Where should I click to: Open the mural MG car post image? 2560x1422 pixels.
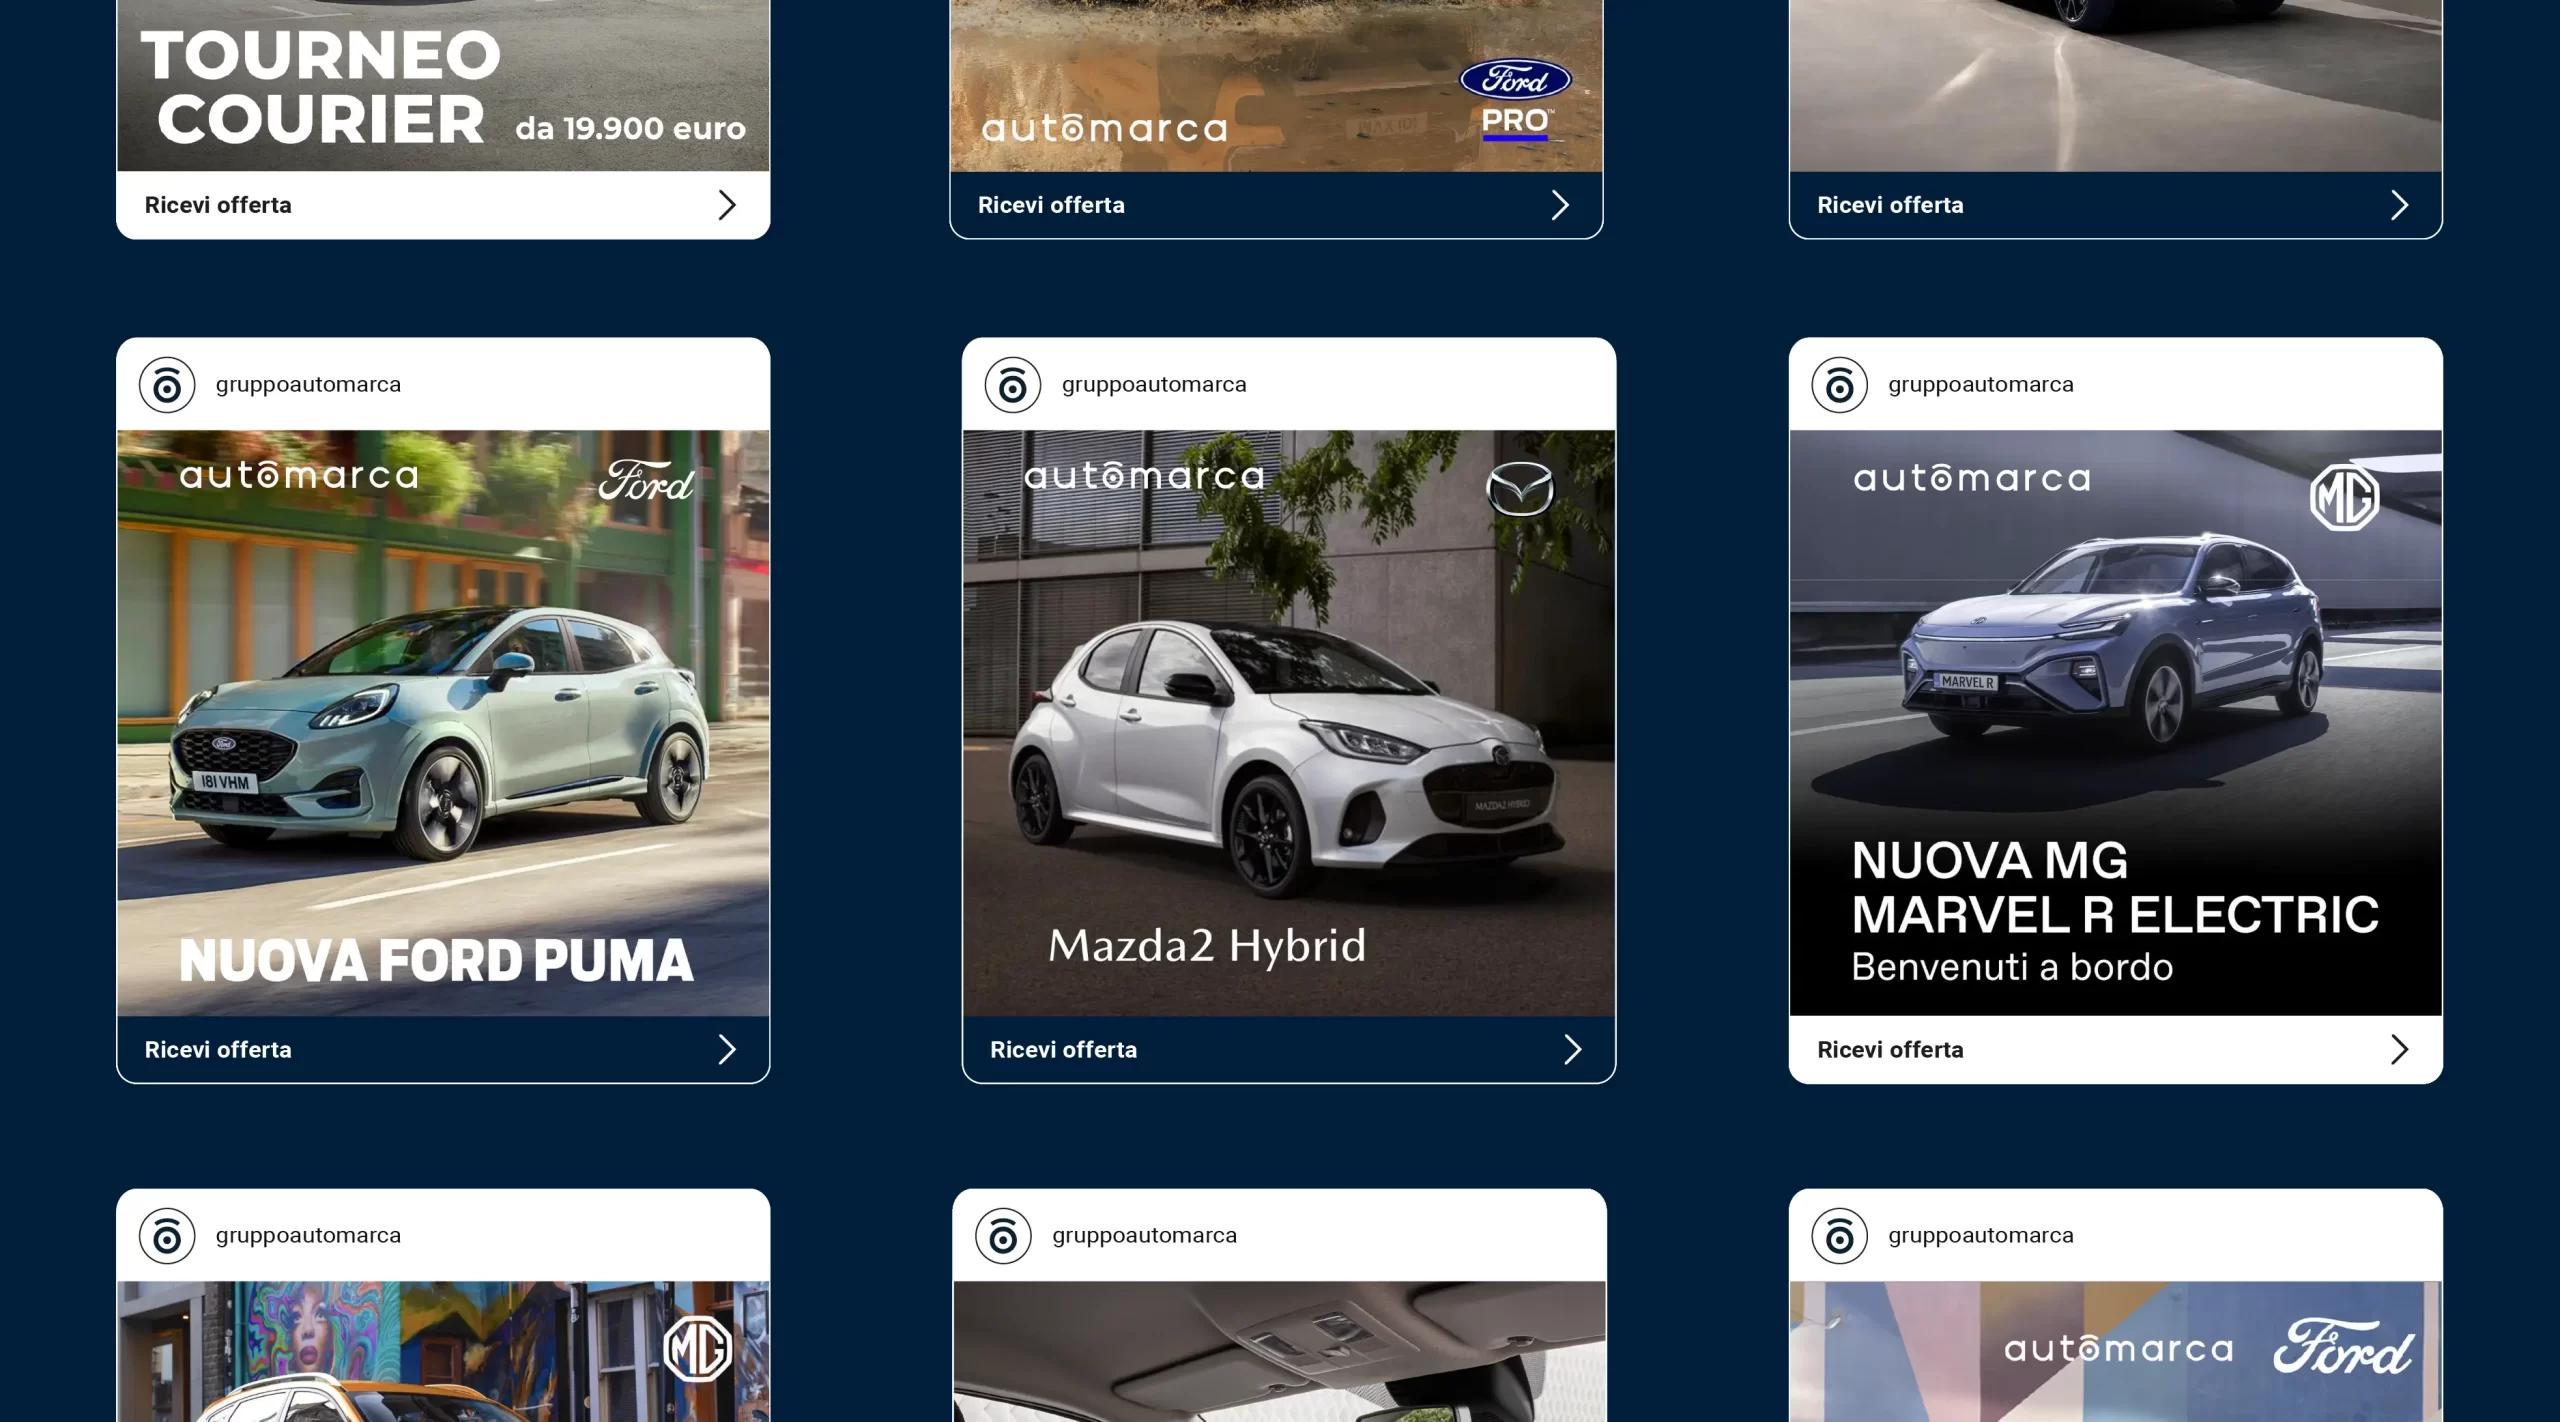pyautogui.click(x=443, y=1351)
